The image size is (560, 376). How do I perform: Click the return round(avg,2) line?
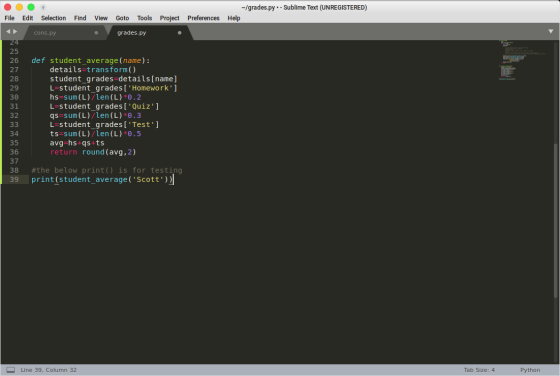tap(93, 152)
